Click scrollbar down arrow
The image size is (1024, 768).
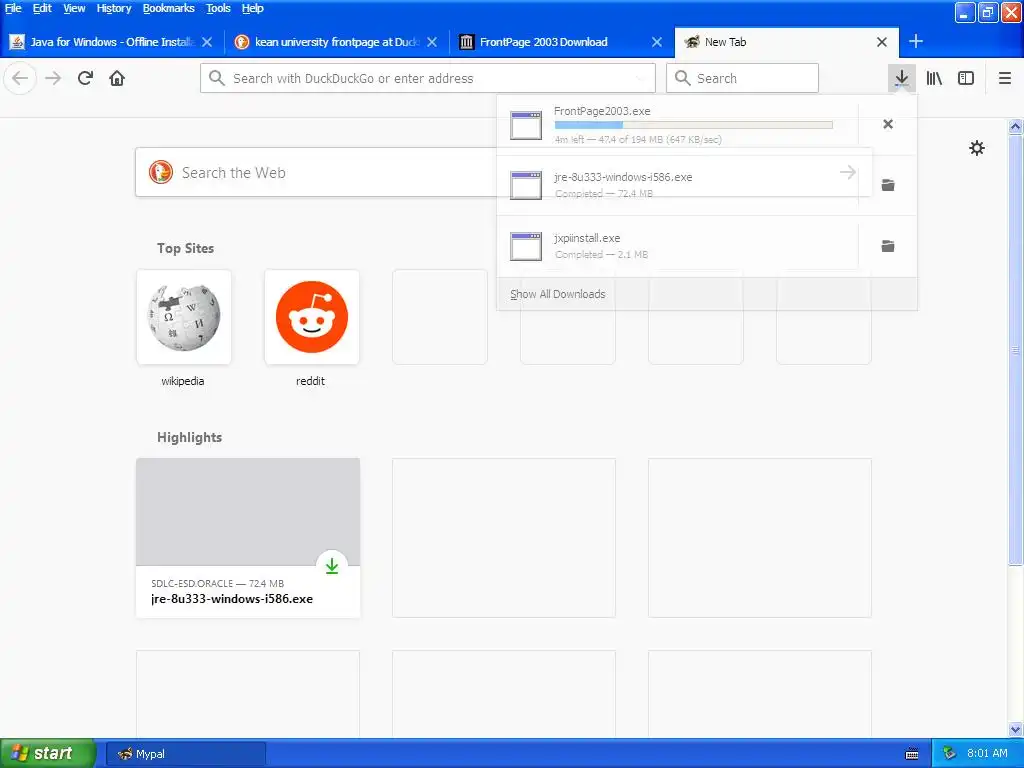(x=1016, y=729)
